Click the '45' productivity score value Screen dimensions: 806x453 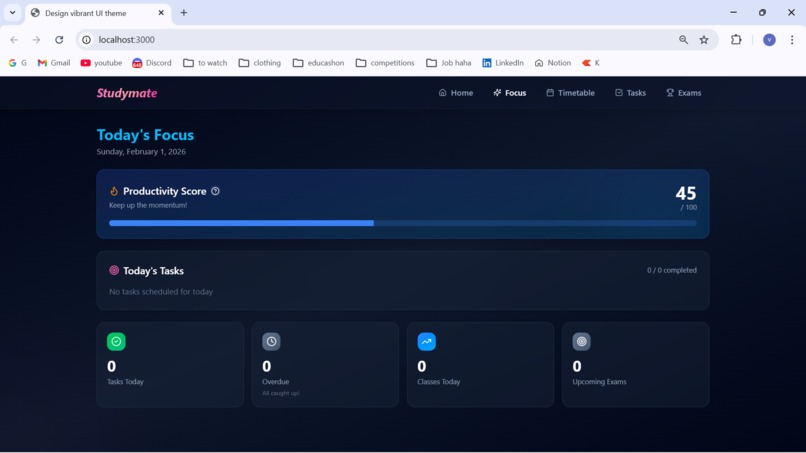click(686, 194)
